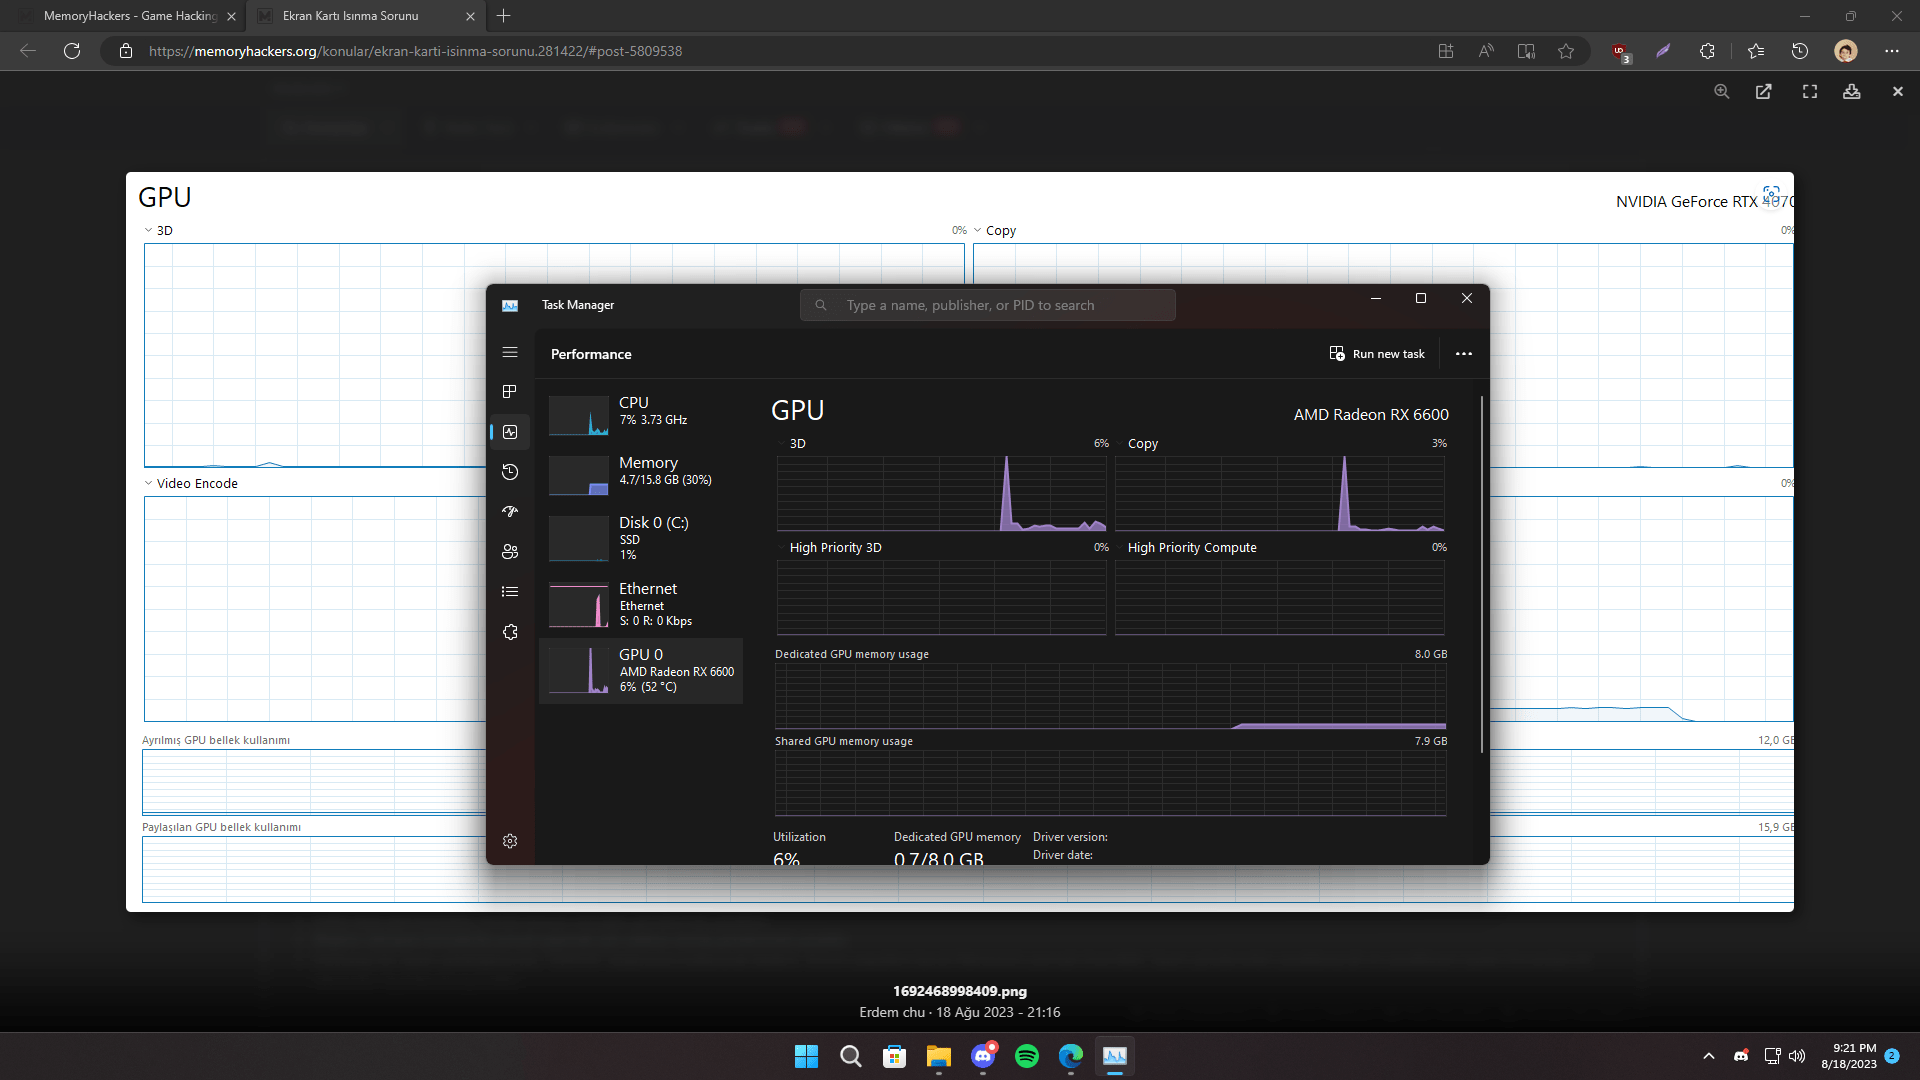The width and height of the screenshot is (1920, 1080).
Task: Show hidden system tray icons
Action: [1709, 1056]
